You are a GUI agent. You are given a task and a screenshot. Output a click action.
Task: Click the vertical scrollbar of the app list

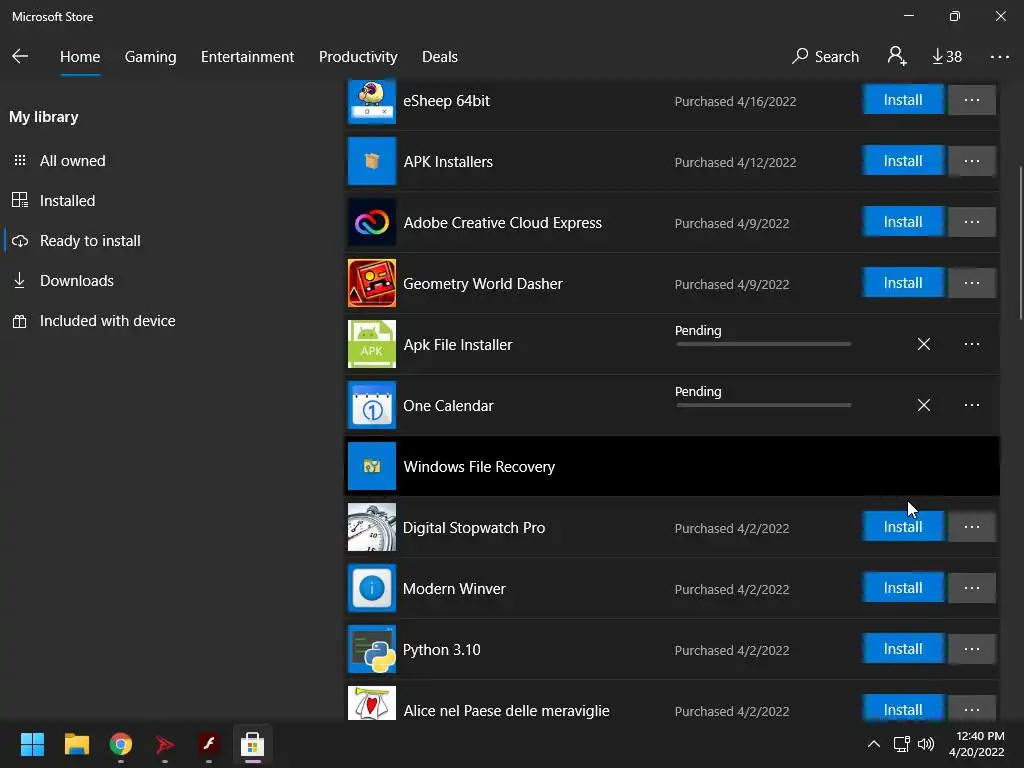coord(1020,243)
